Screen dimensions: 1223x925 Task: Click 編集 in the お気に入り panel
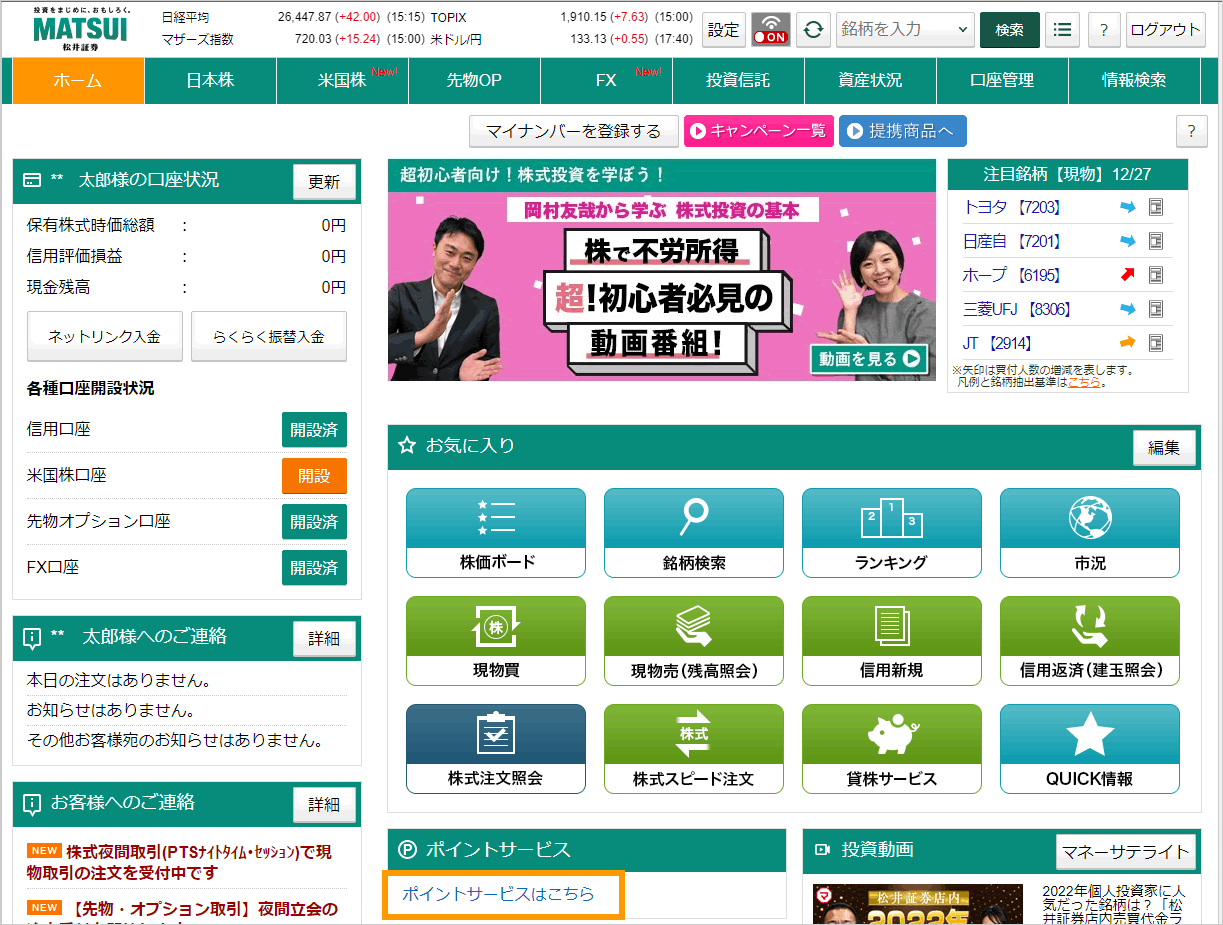1164,448
